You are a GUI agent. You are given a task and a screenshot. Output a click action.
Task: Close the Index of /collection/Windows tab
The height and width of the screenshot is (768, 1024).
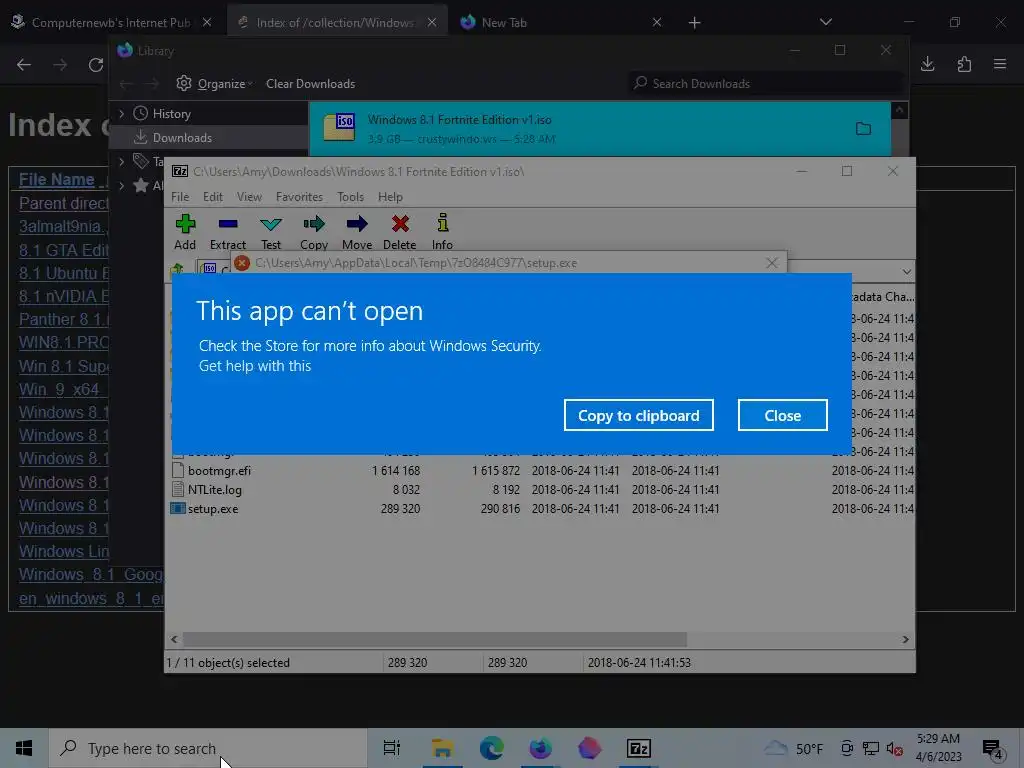pos(432,22)
